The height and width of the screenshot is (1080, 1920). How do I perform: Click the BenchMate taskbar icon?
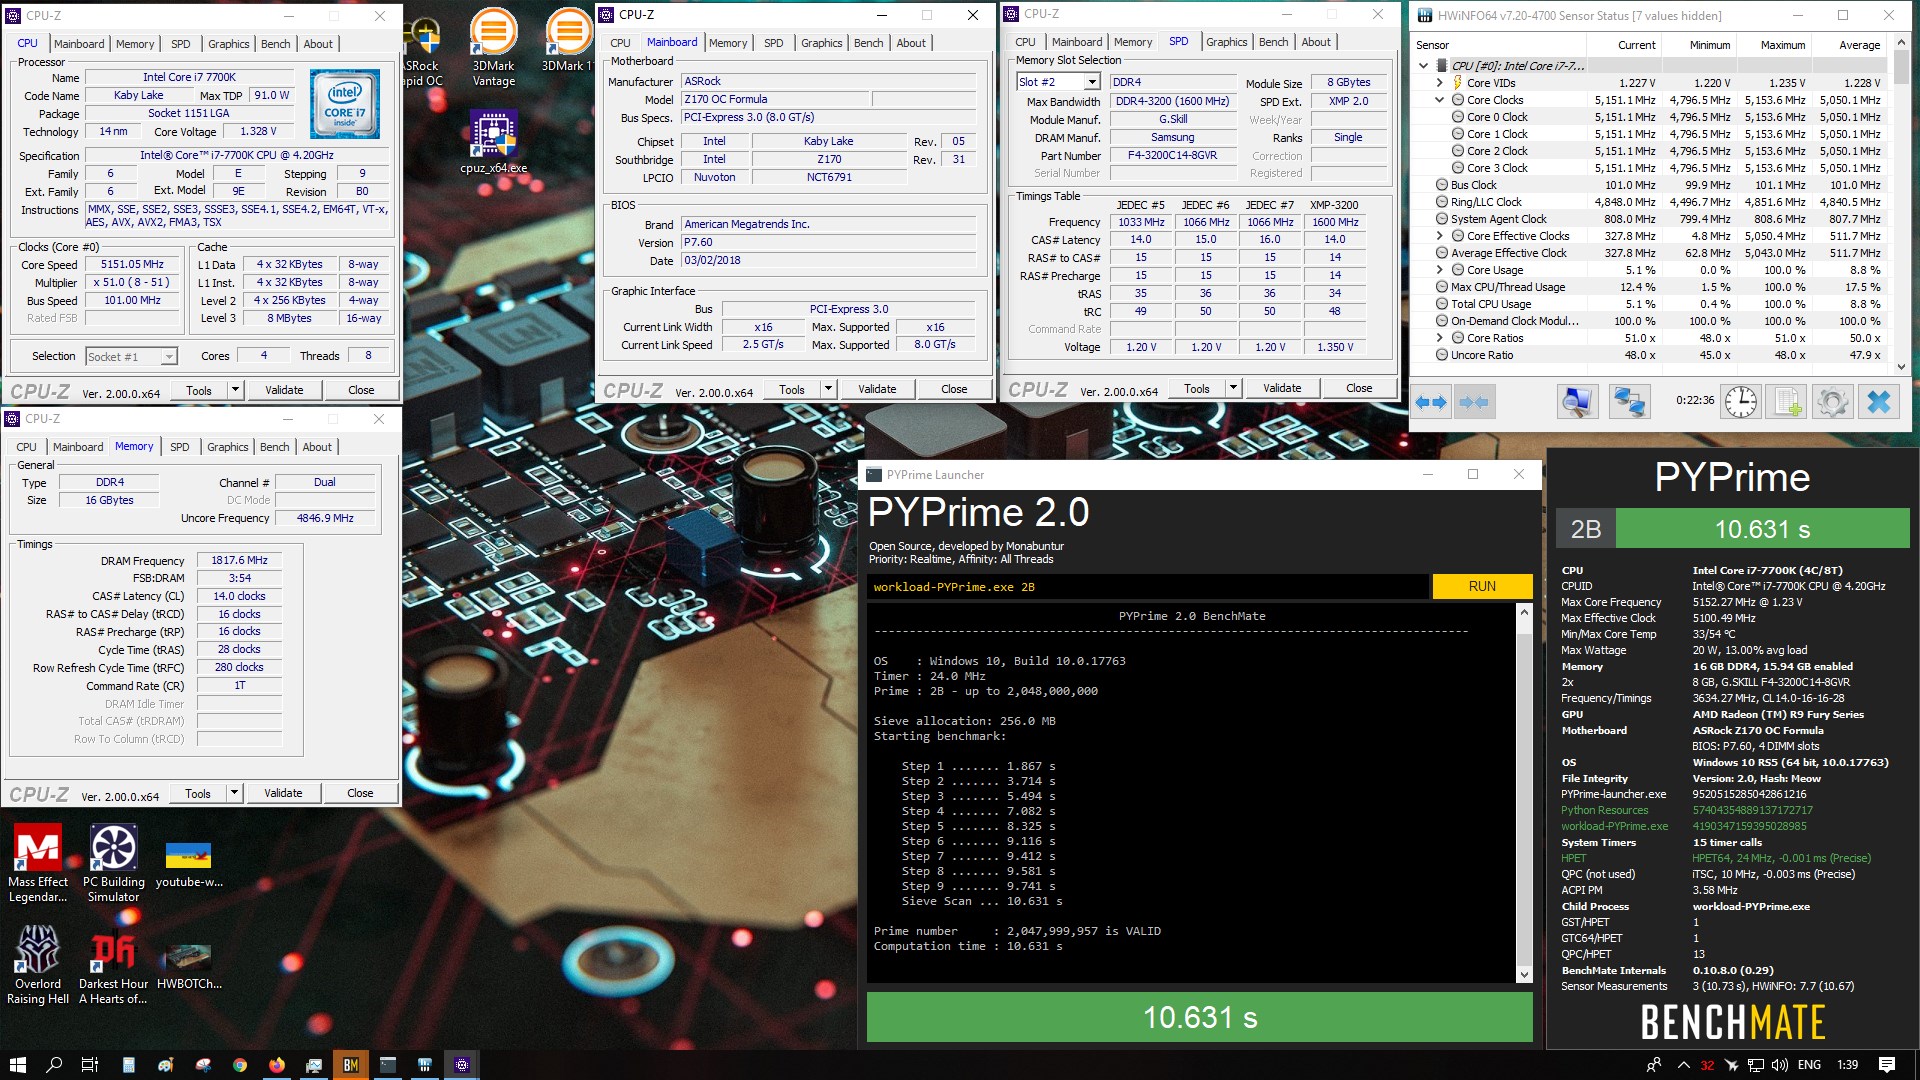(351, 1065)
